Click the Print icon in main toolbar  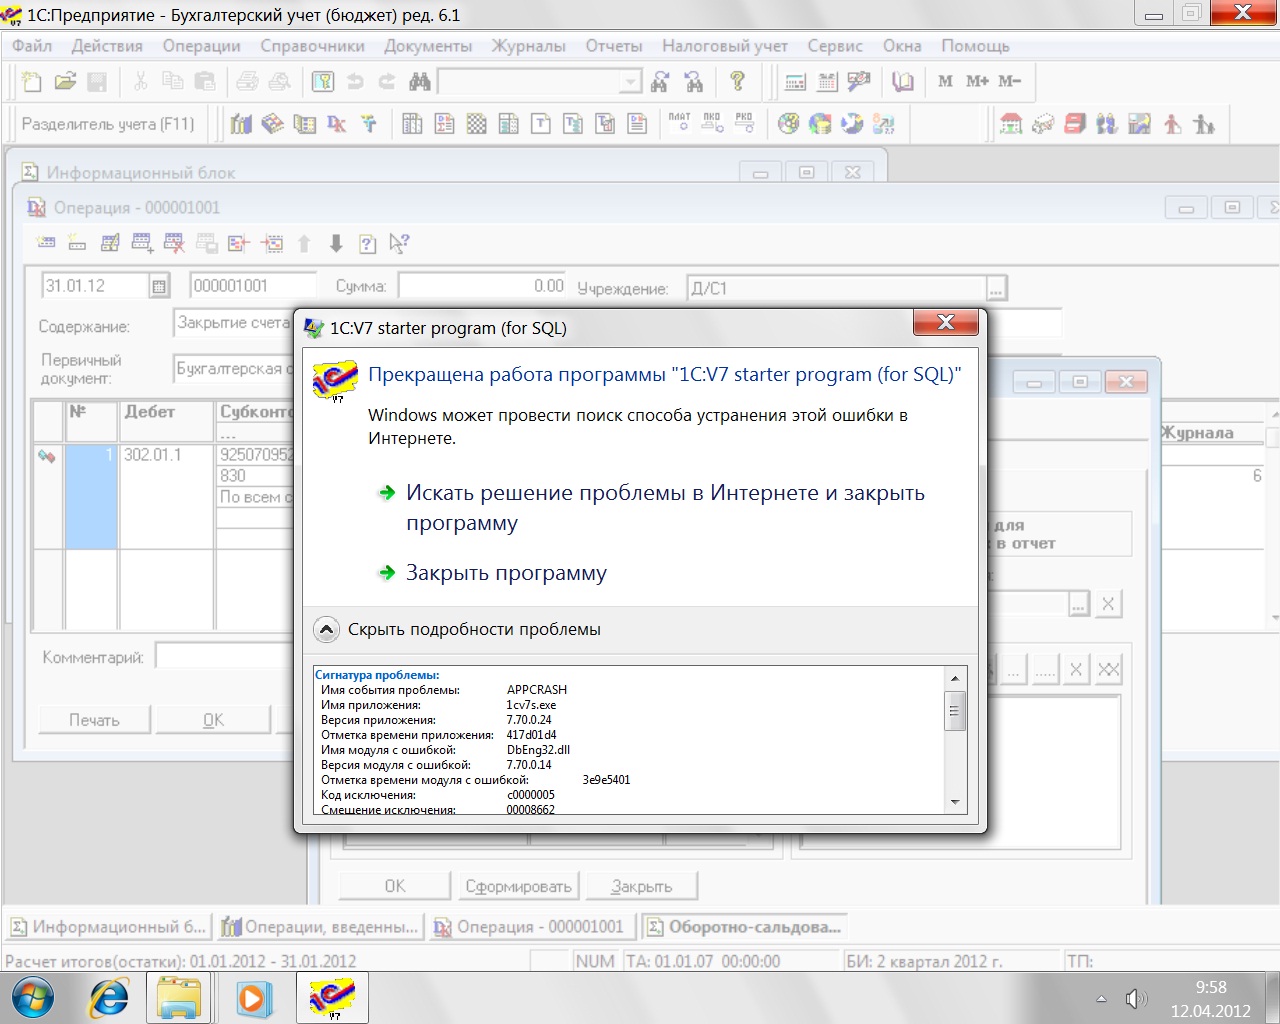point(247,82)
